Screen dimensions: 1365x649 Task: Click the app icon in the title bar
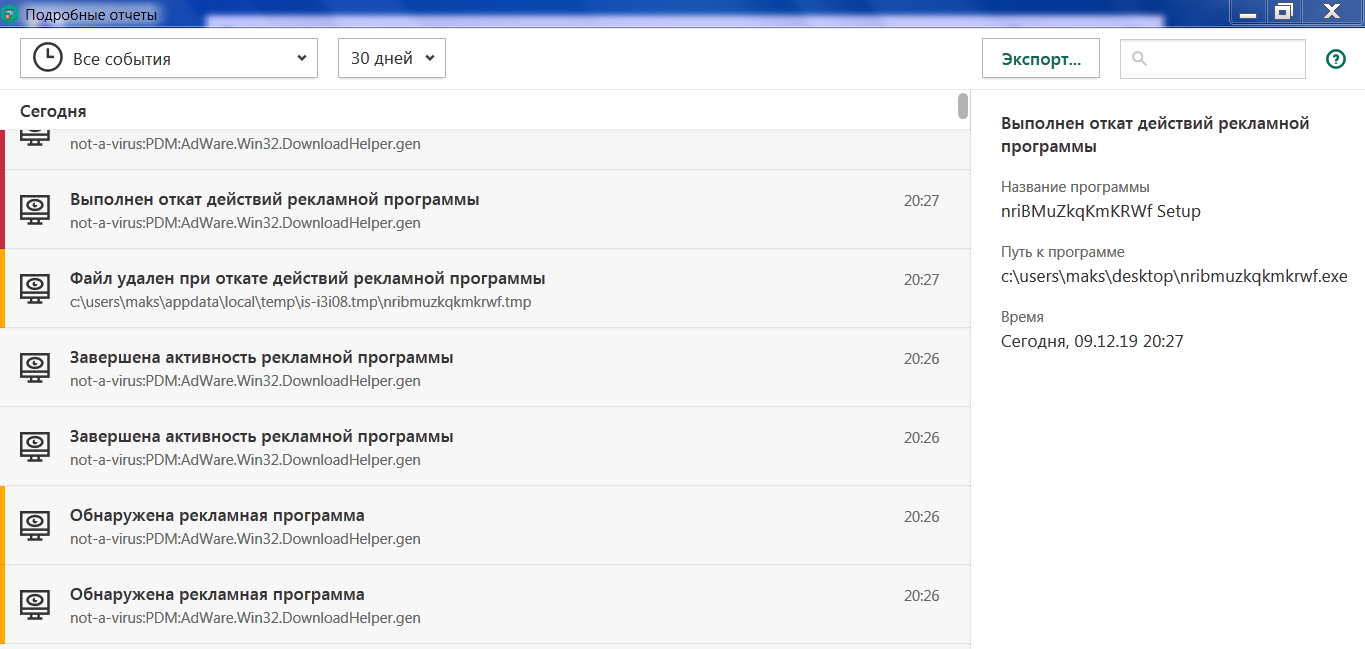point(11,15)
